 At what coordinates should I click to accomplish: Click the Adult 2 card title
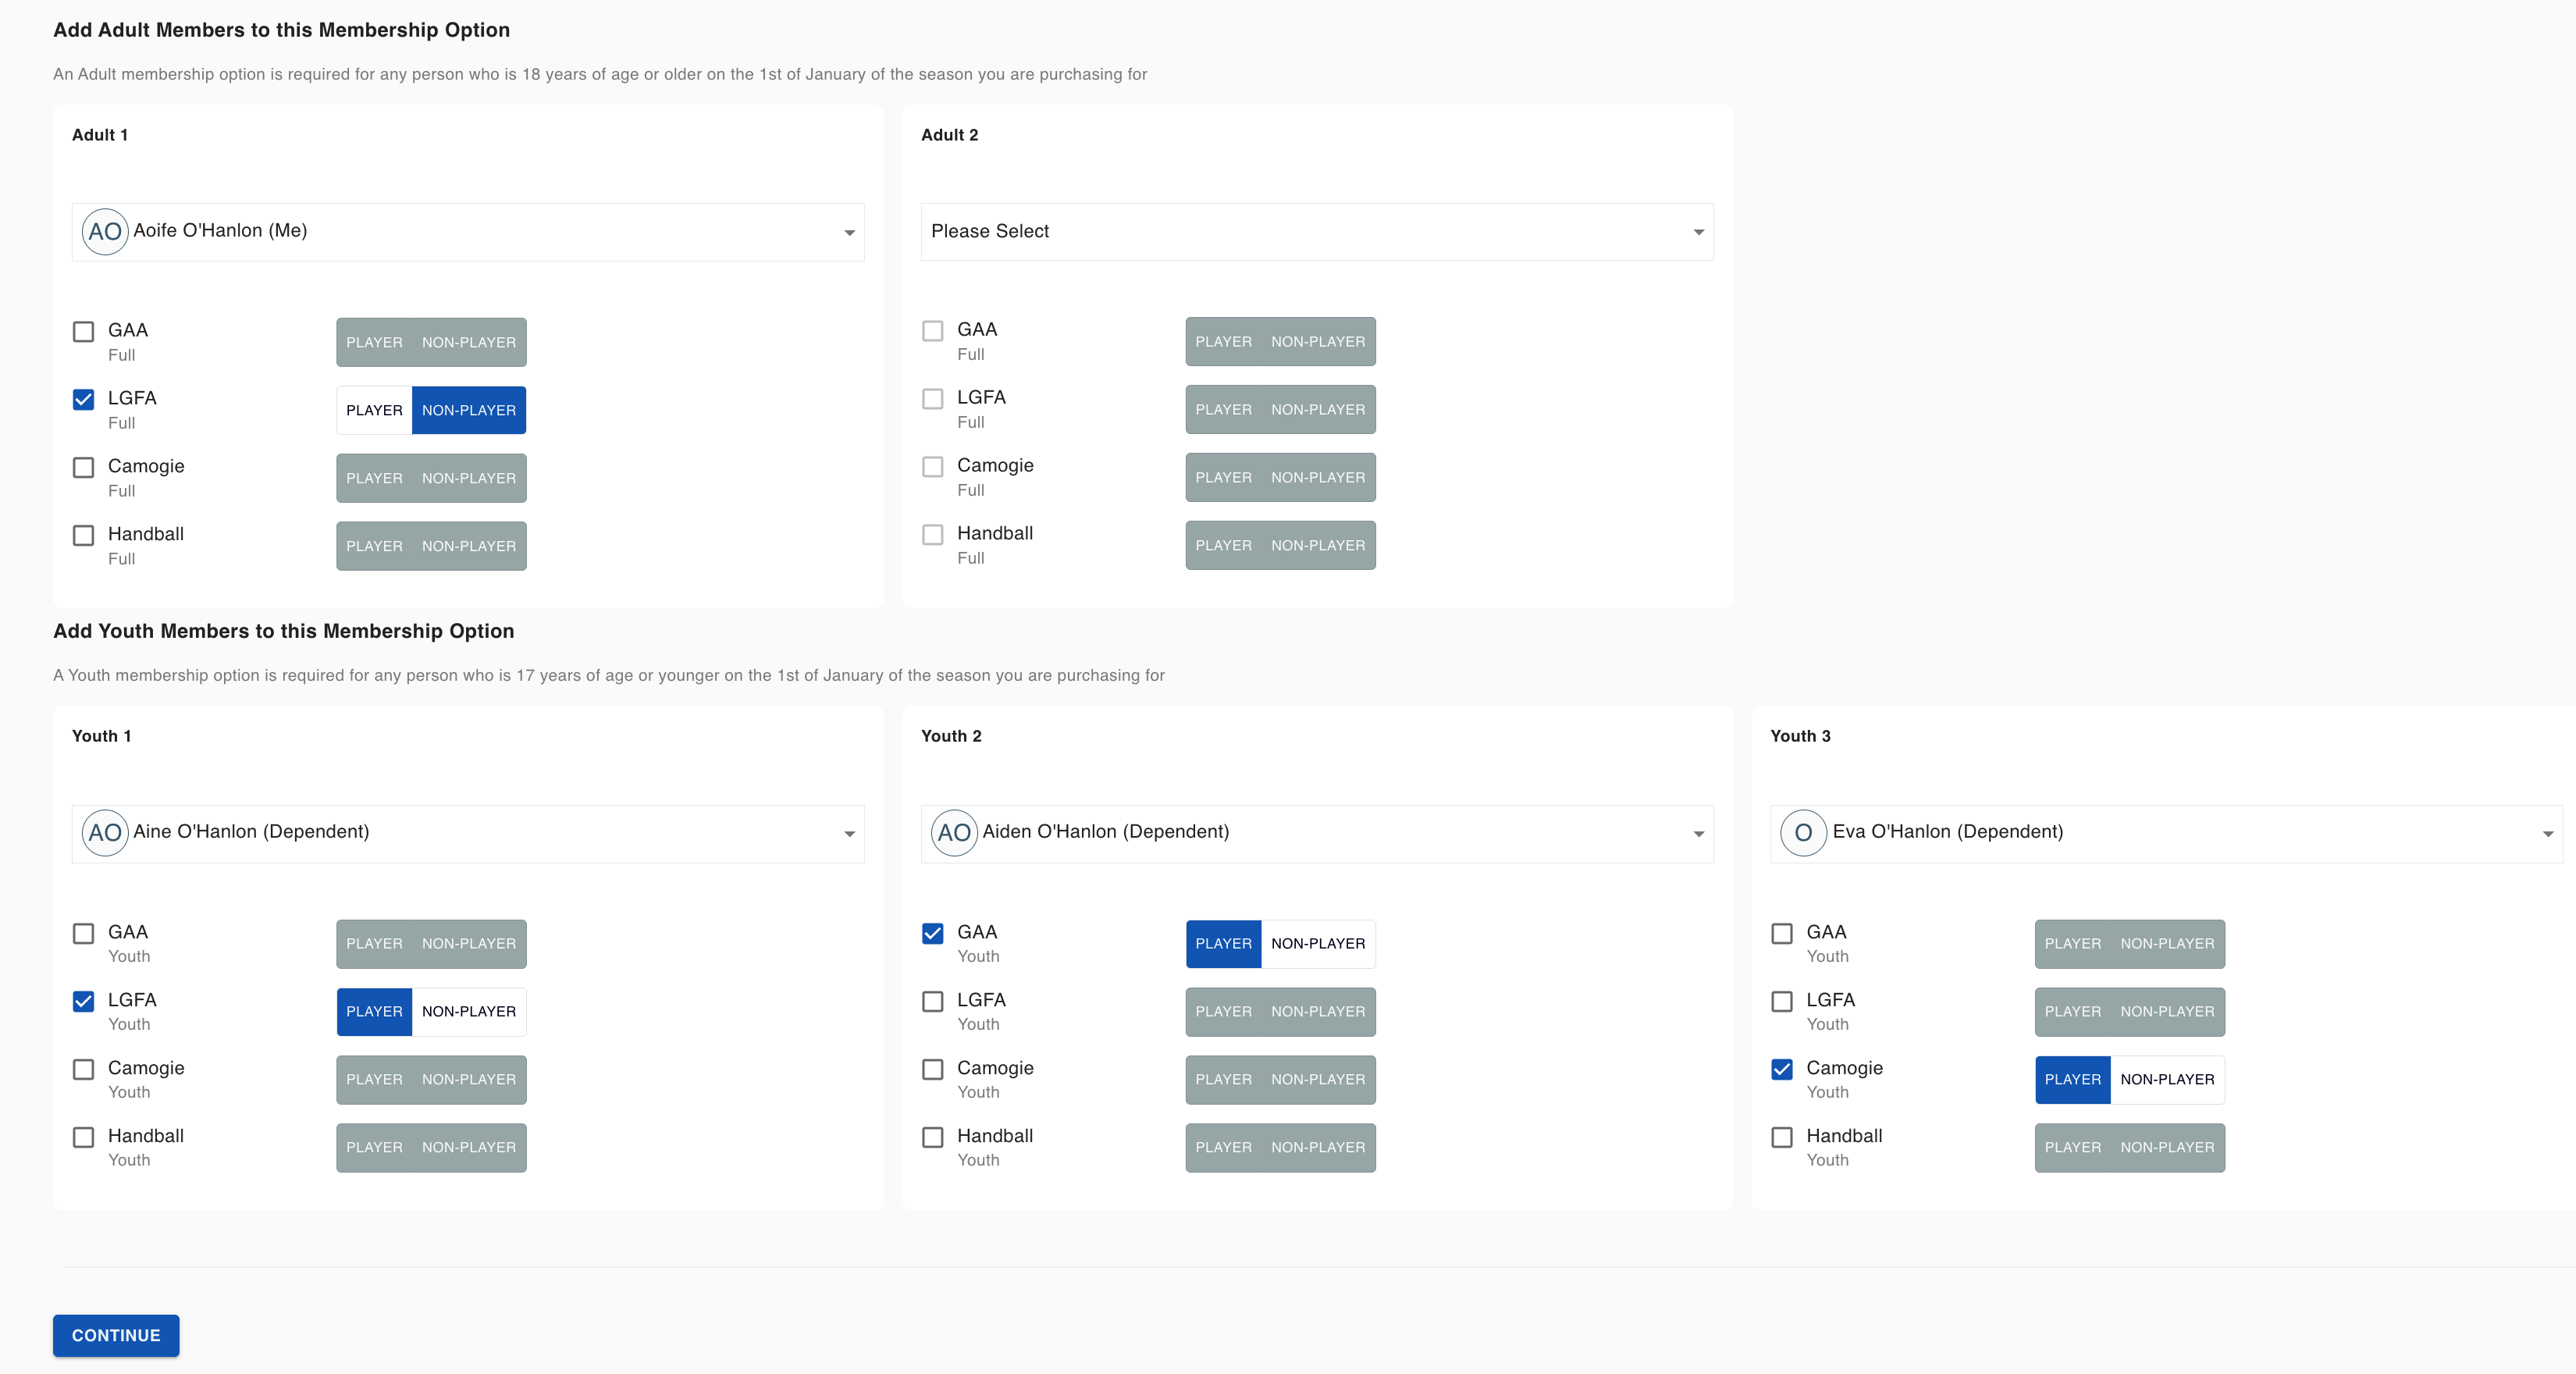tap(949, 135)
